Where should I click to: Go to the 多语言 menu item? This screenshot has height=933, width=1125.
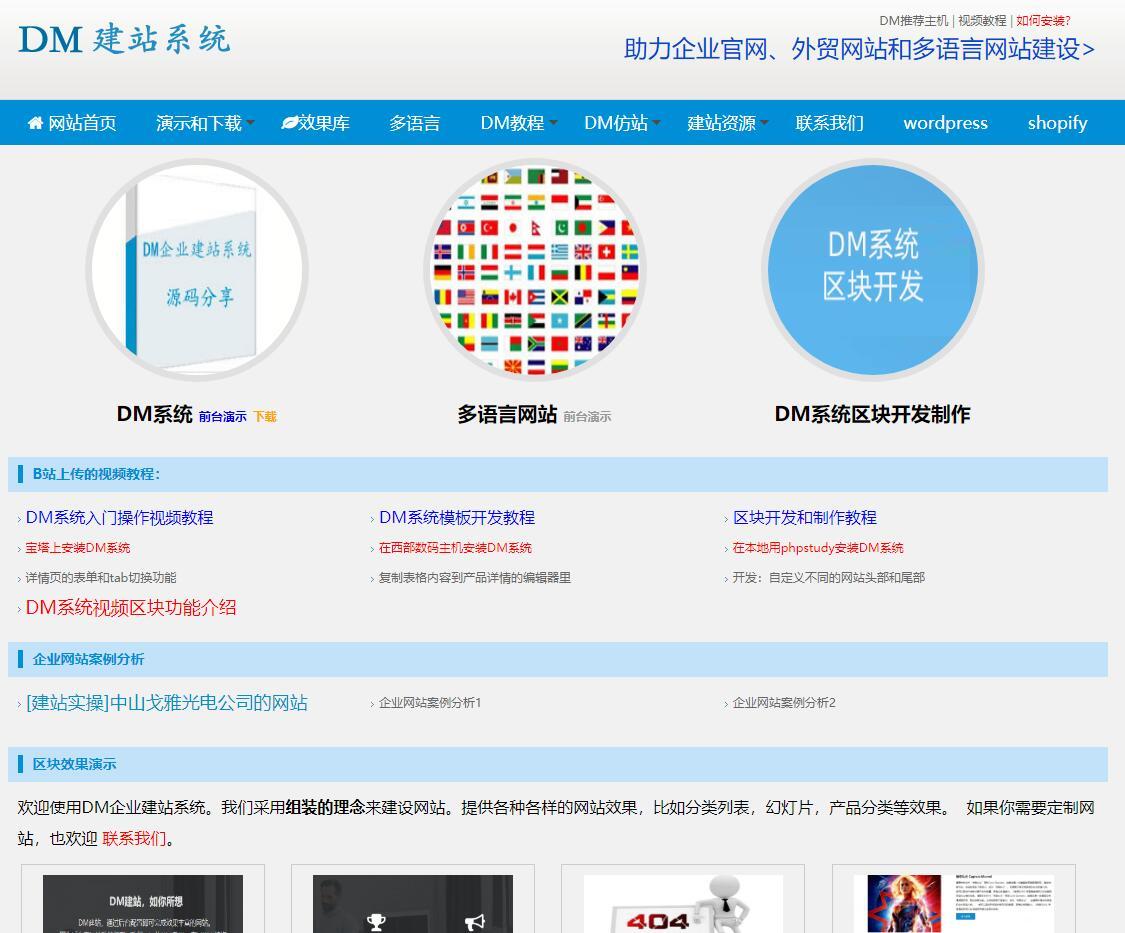pos(414,123)
